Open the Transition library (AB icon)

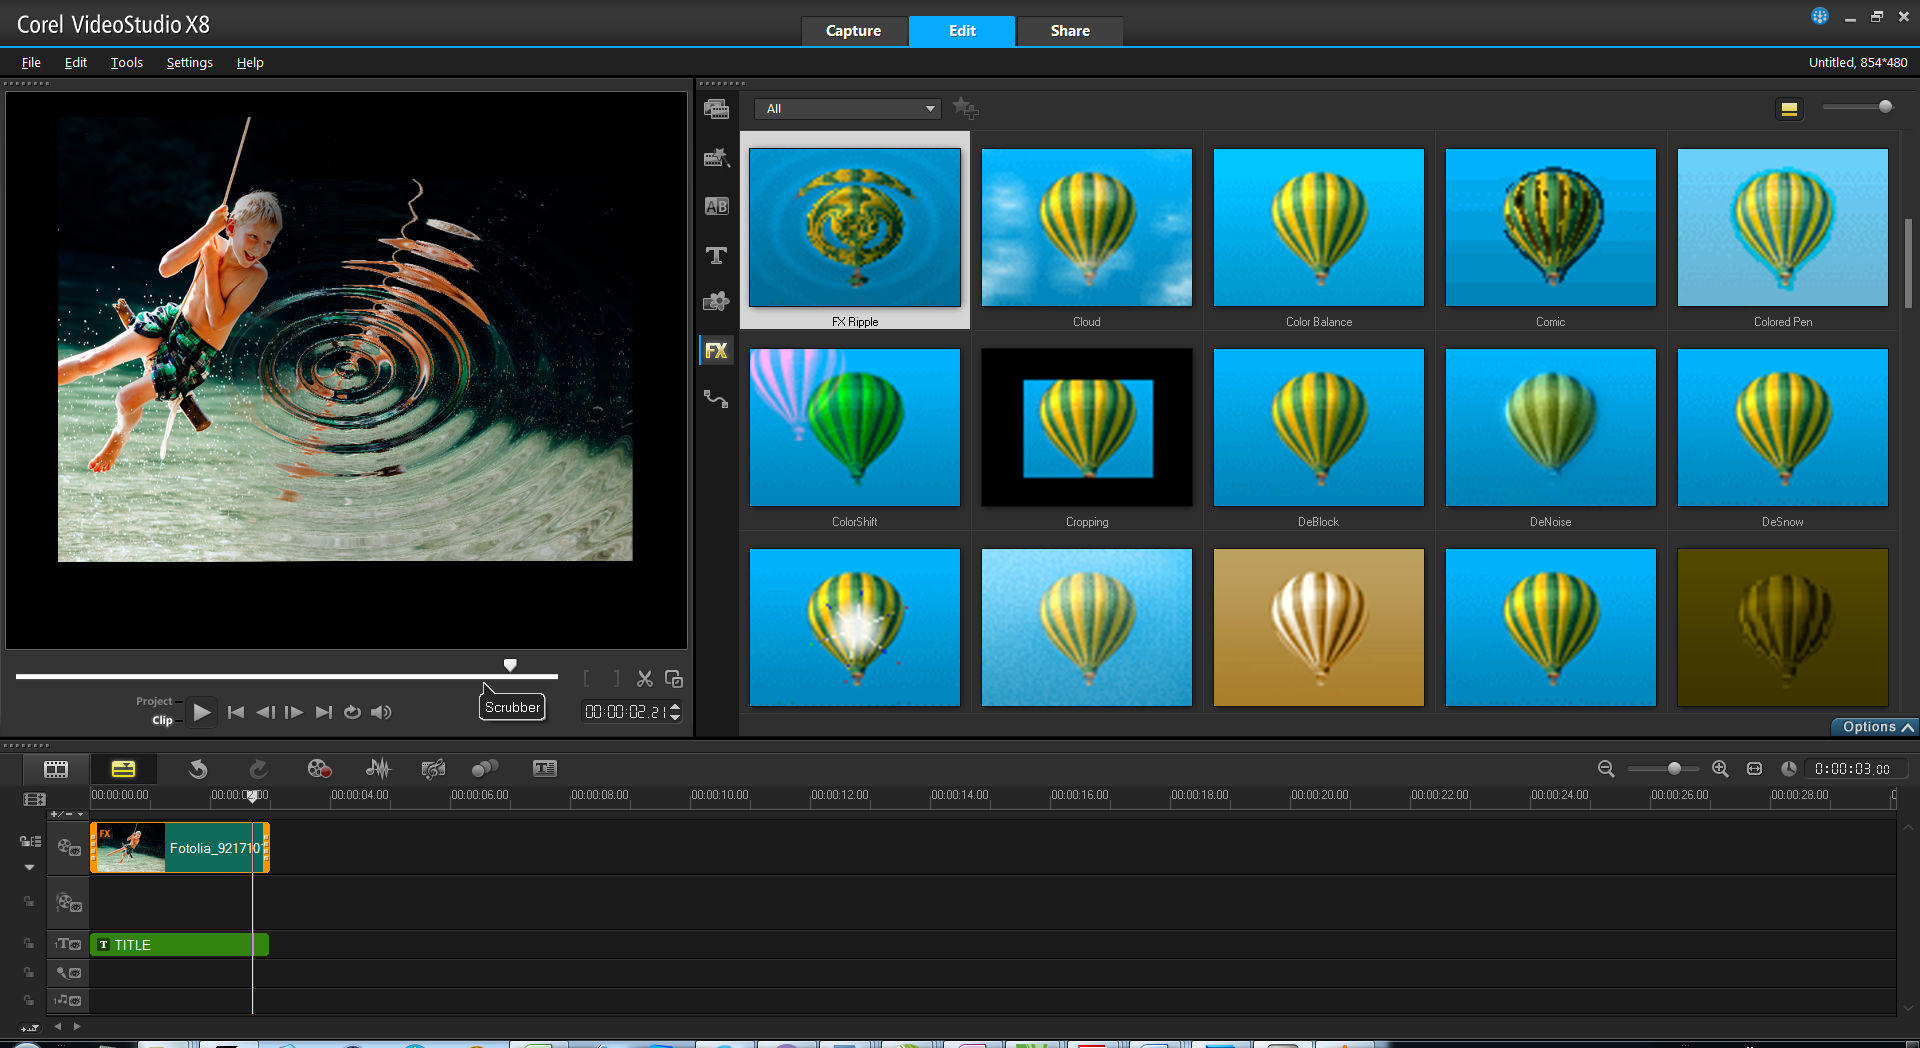[716, 206]
